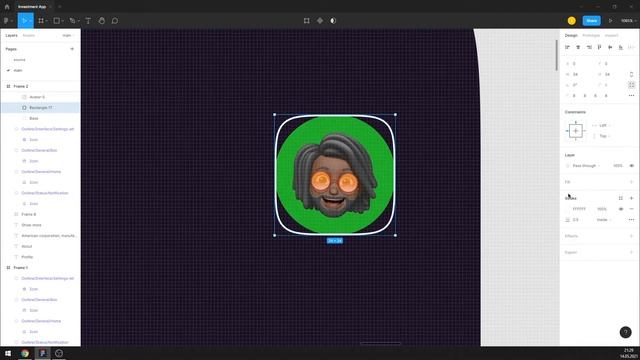Image resolution: width=640 pixels, height=360 pixels.
Task: Open advanced stroke options ellipsis
Action: point(631,220)
